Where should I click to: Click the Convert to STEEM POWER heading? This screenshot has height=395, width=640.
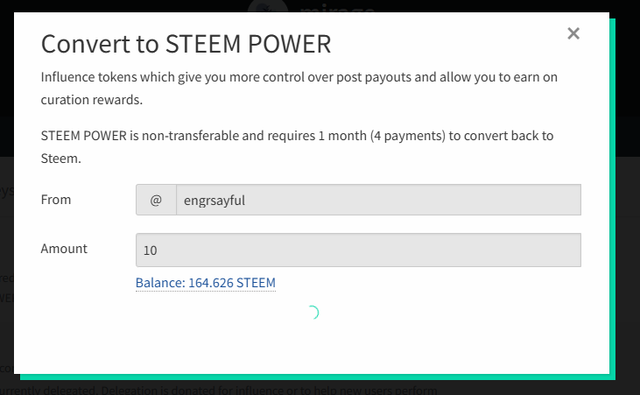coord(186,44)
